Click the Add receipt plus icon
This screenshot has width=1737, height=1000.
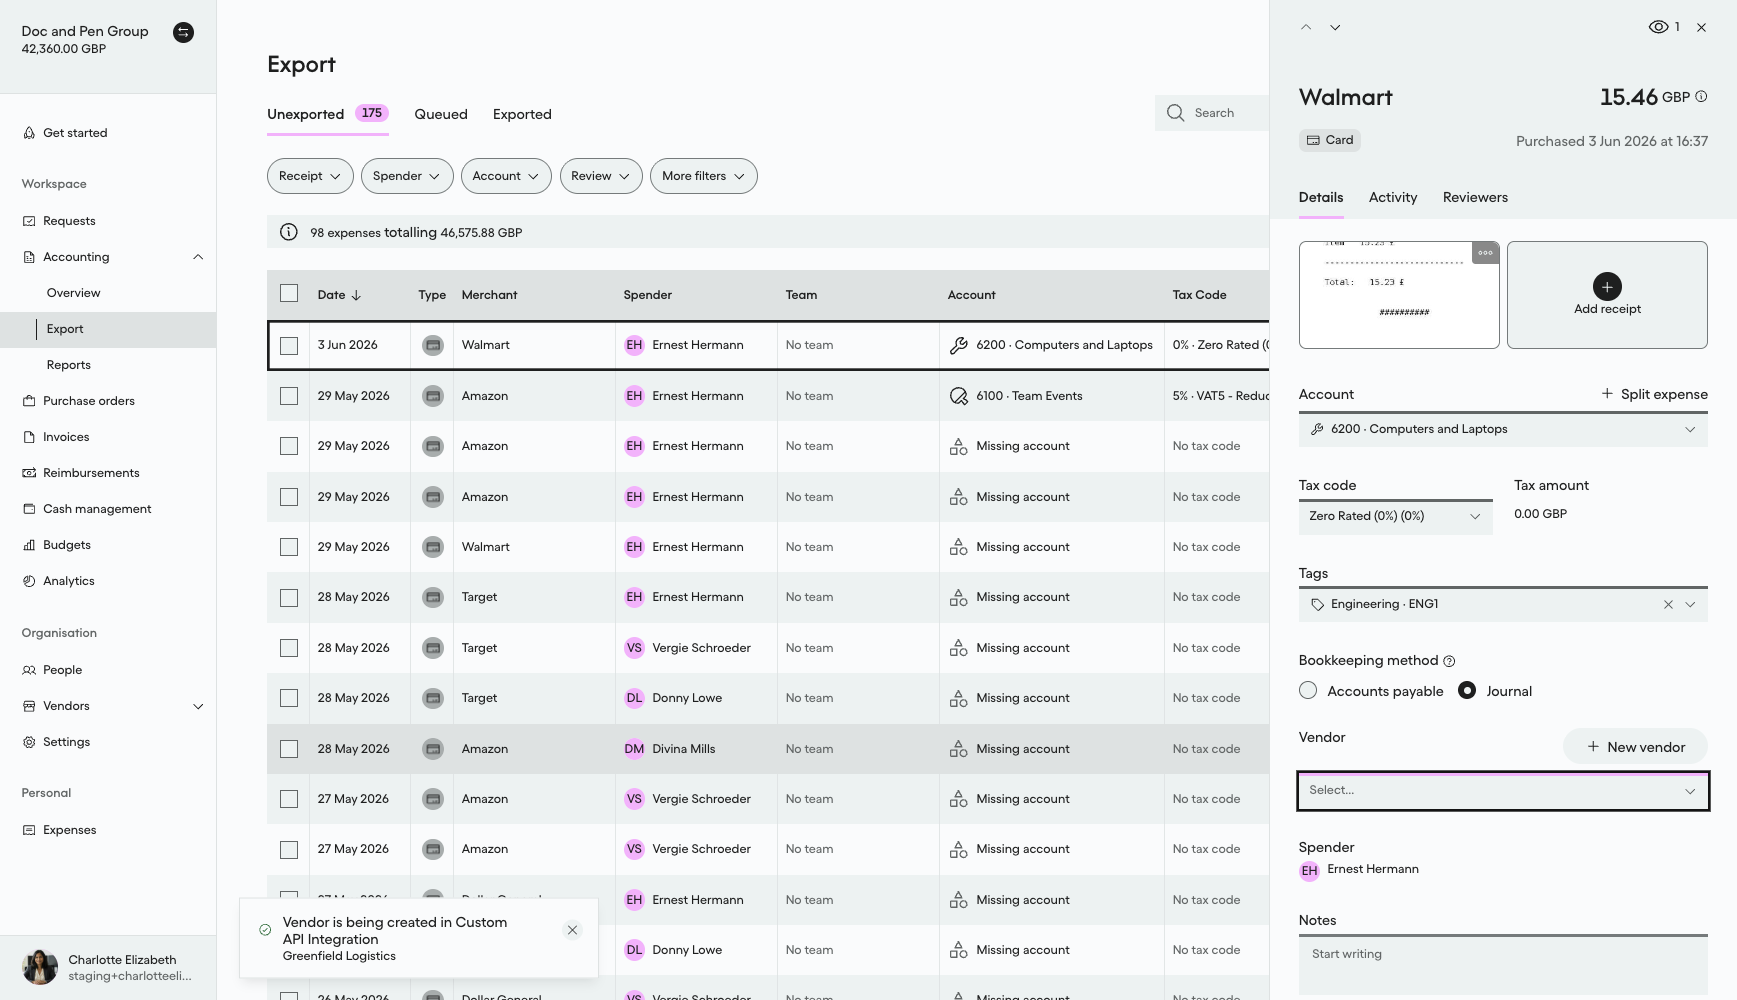1607,286
